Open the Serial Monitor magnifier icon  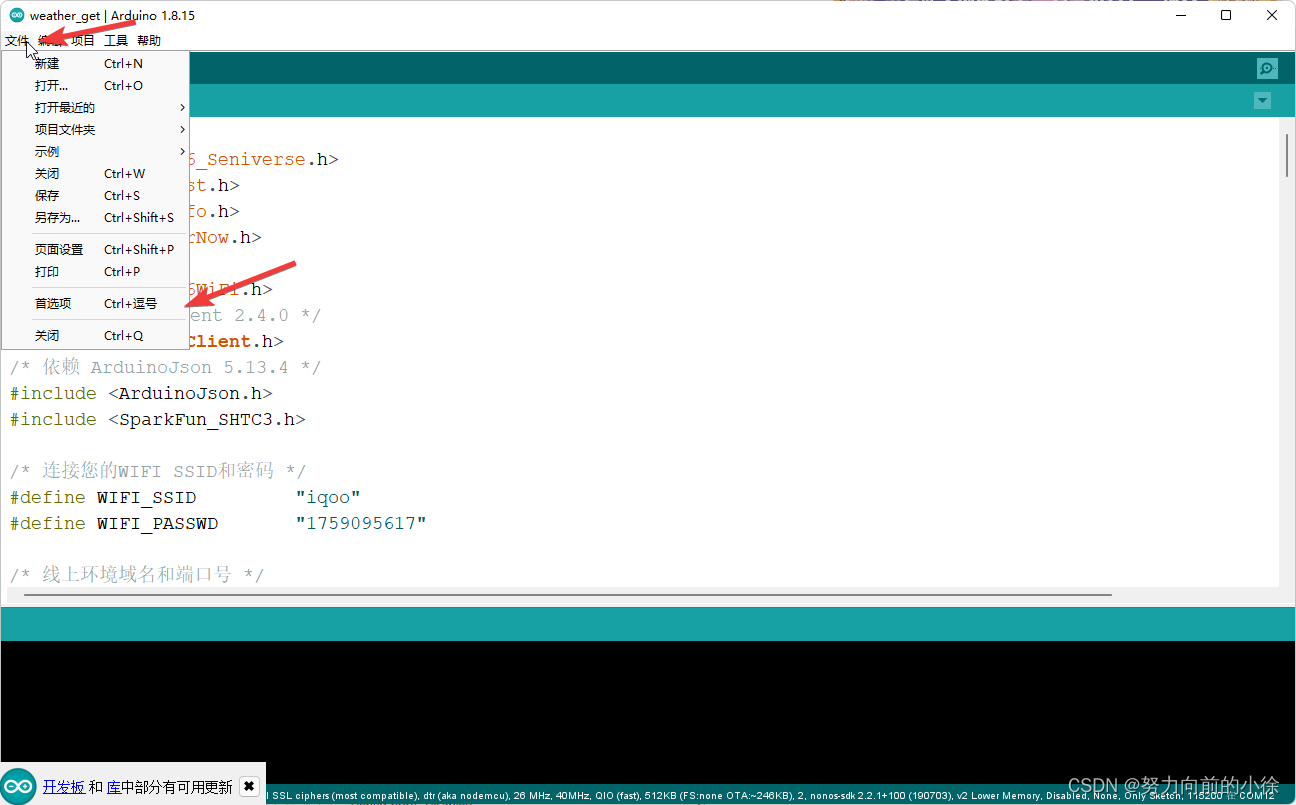click(1267, 68)
